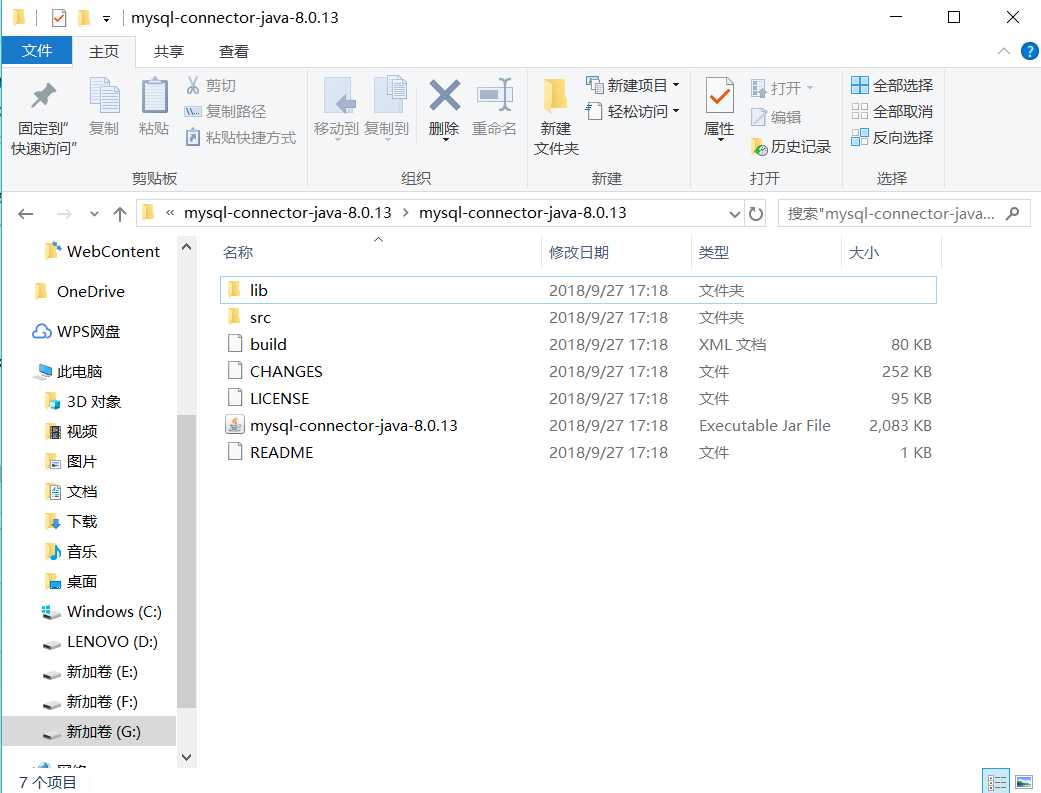Open Downloads (下载) folder
This screenshot has height=793, width=1041.
click(x=71, y=521)
